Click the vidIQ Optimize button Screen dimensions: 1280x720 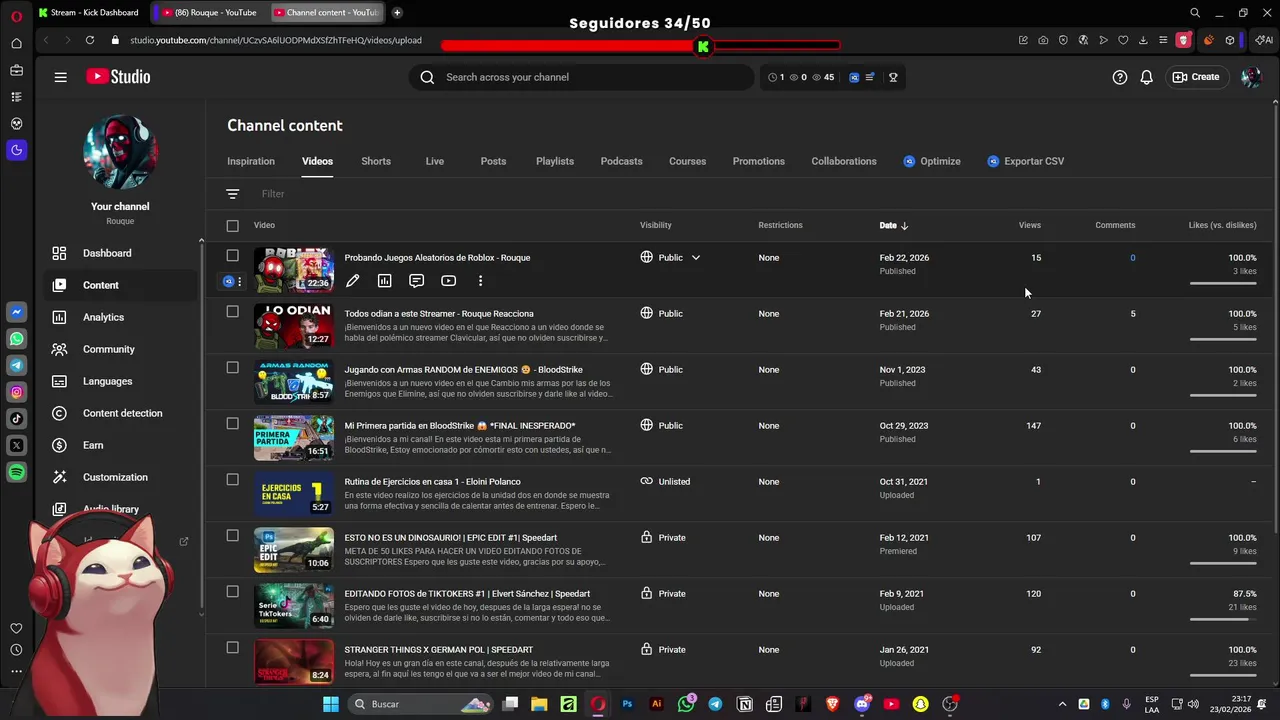click(x=932, y=161)
